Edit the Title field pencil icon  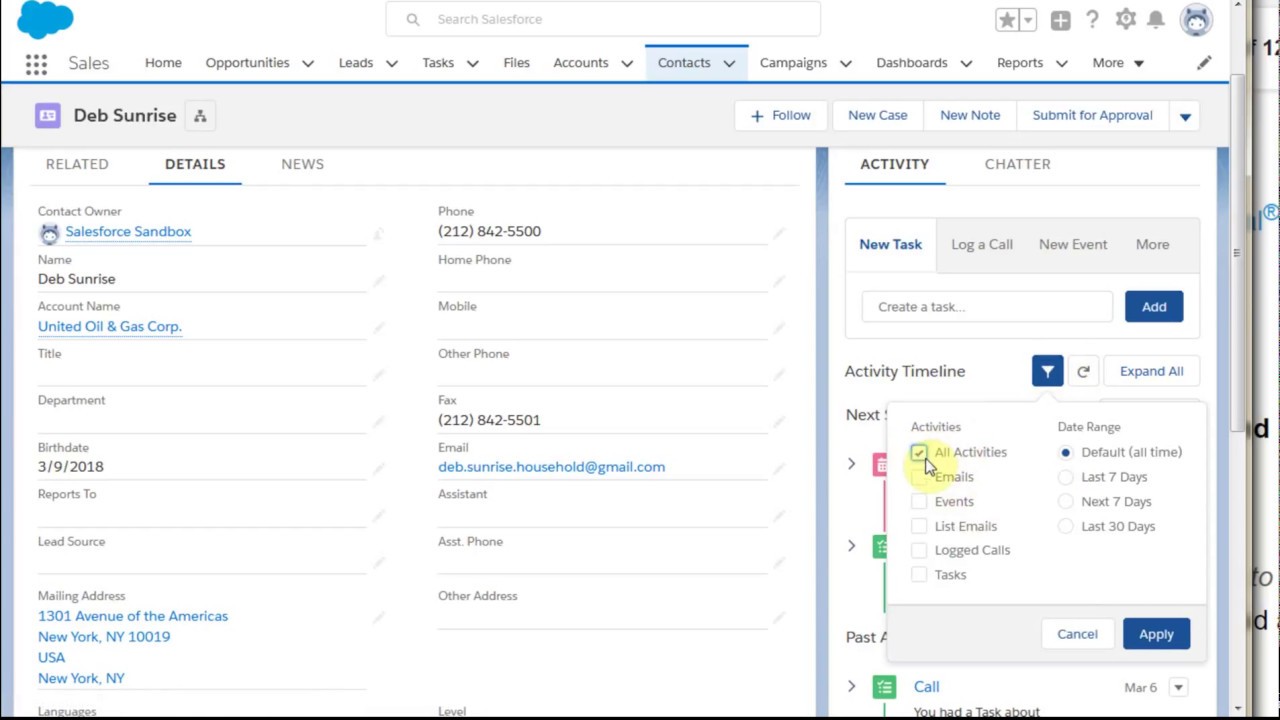pos(378,375)
